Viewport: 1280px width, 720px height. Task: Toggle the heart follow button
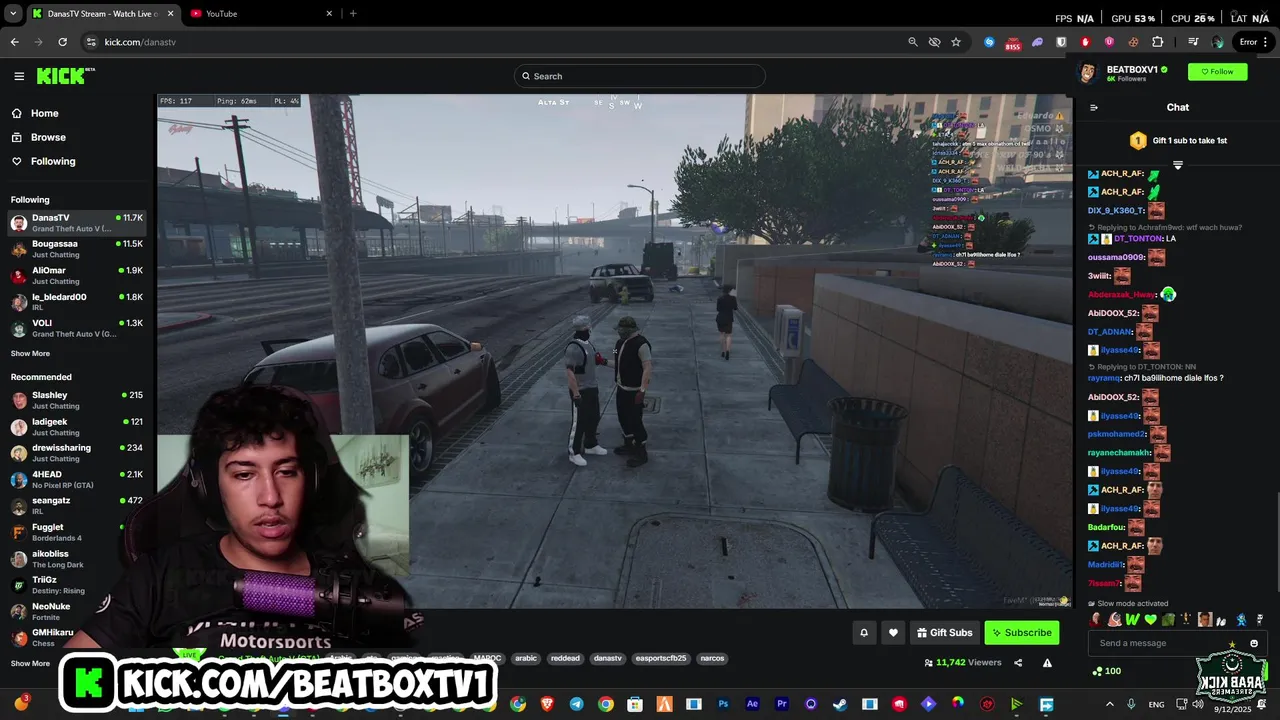893,632
